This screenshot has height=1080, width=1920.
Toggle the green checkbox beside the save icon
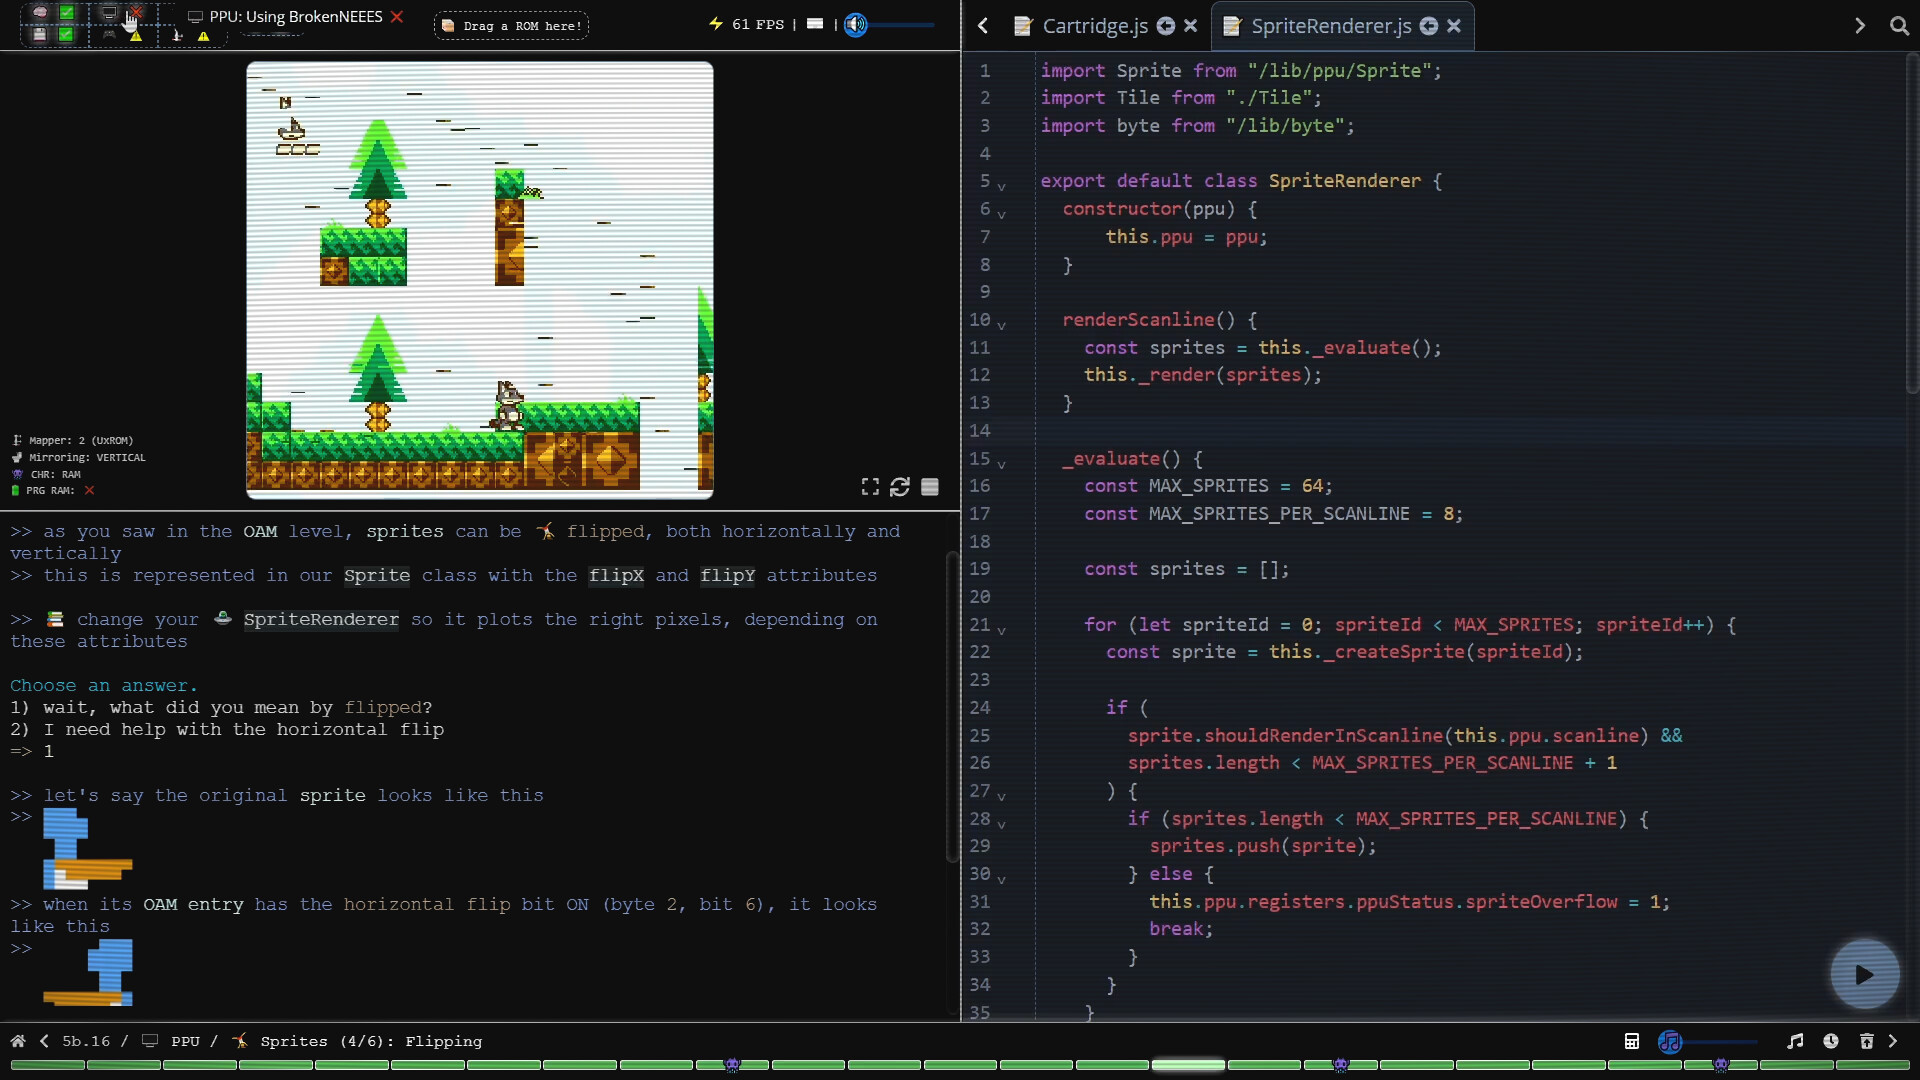[66, 35]
